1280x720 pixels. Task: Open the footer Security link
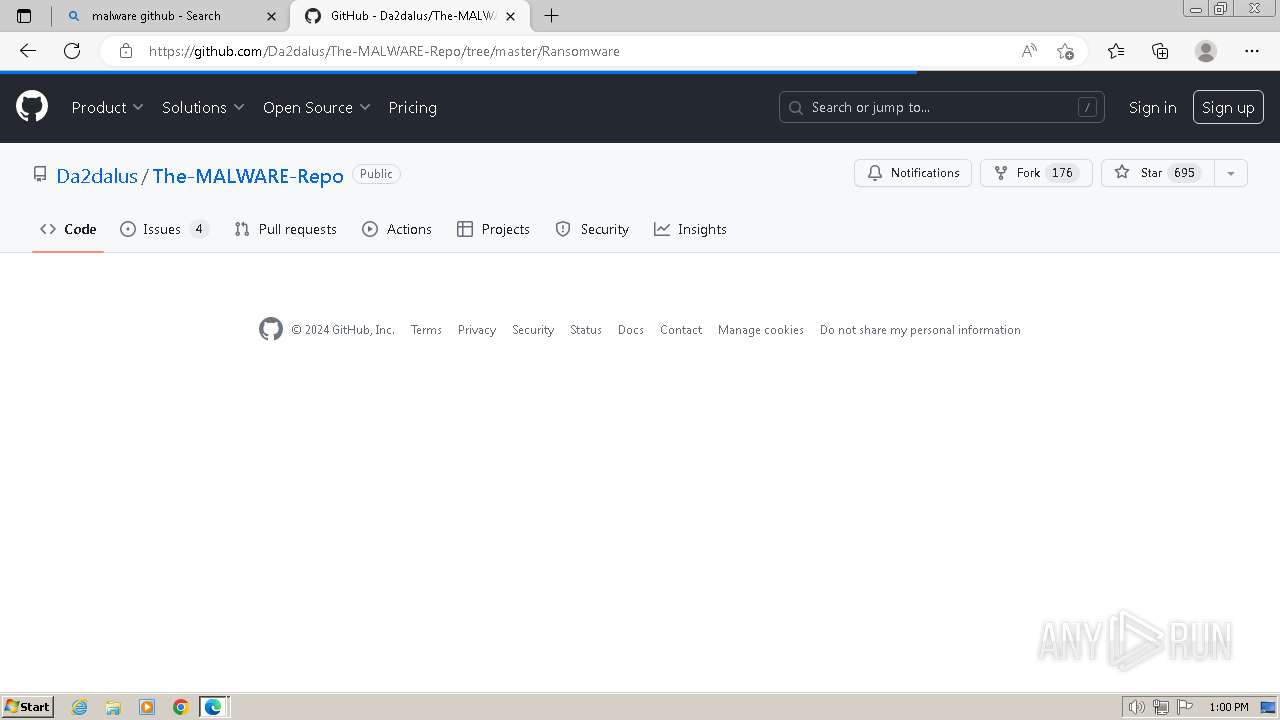pos(533,330)
